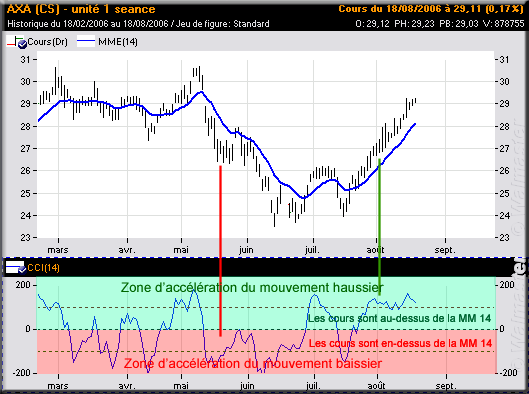
Task: Select the MME(14) blue line swatch
Action: [x=86, y=42]
